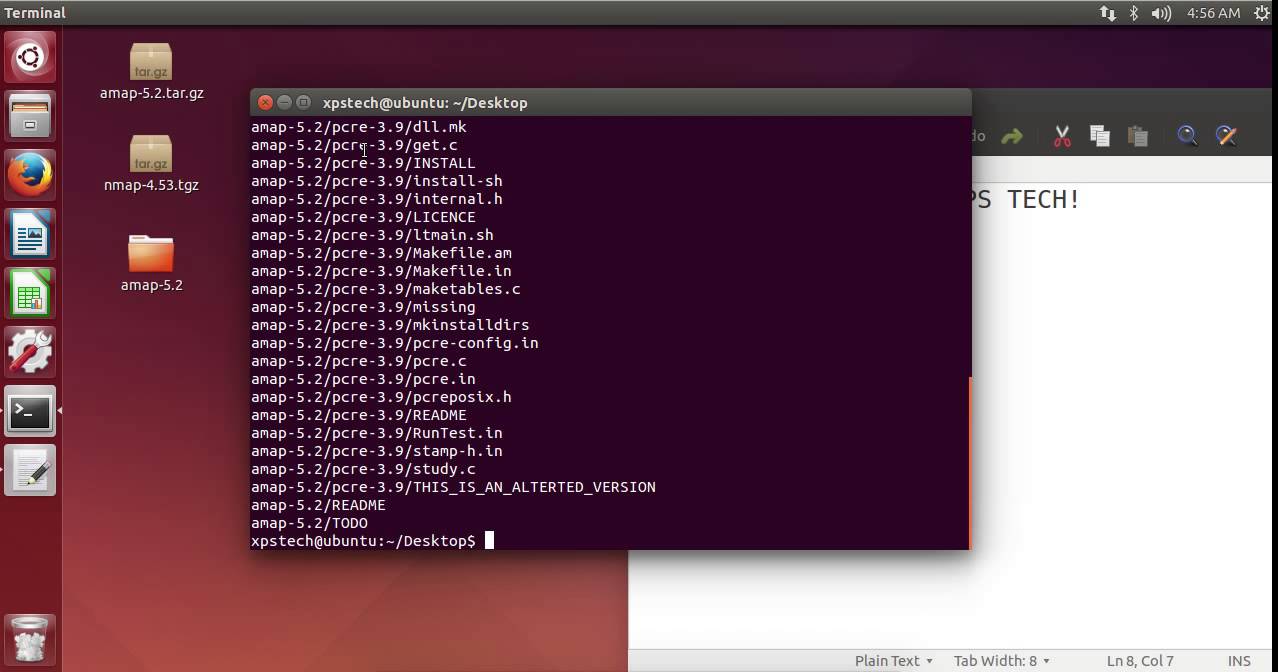Open the Files manager from the launcher
This screenshot has height=672, width=1278.
coord(30,116)
